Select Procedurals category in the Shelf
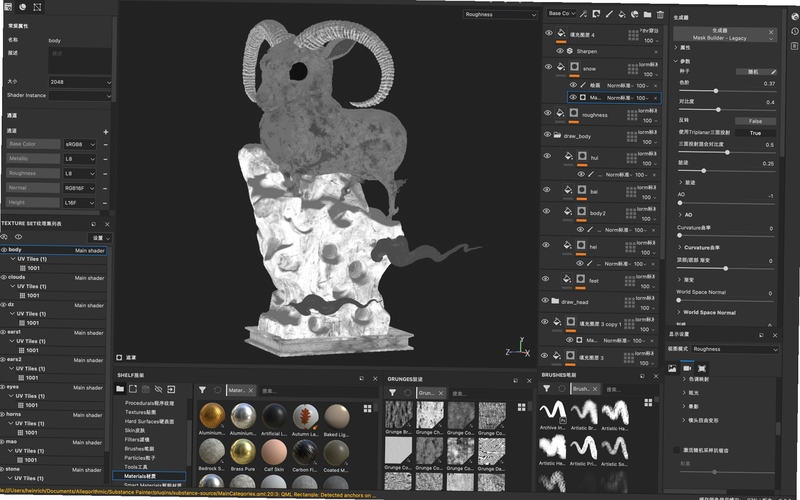This screenshot has height=500, width=800. click(x=149, y=403)
